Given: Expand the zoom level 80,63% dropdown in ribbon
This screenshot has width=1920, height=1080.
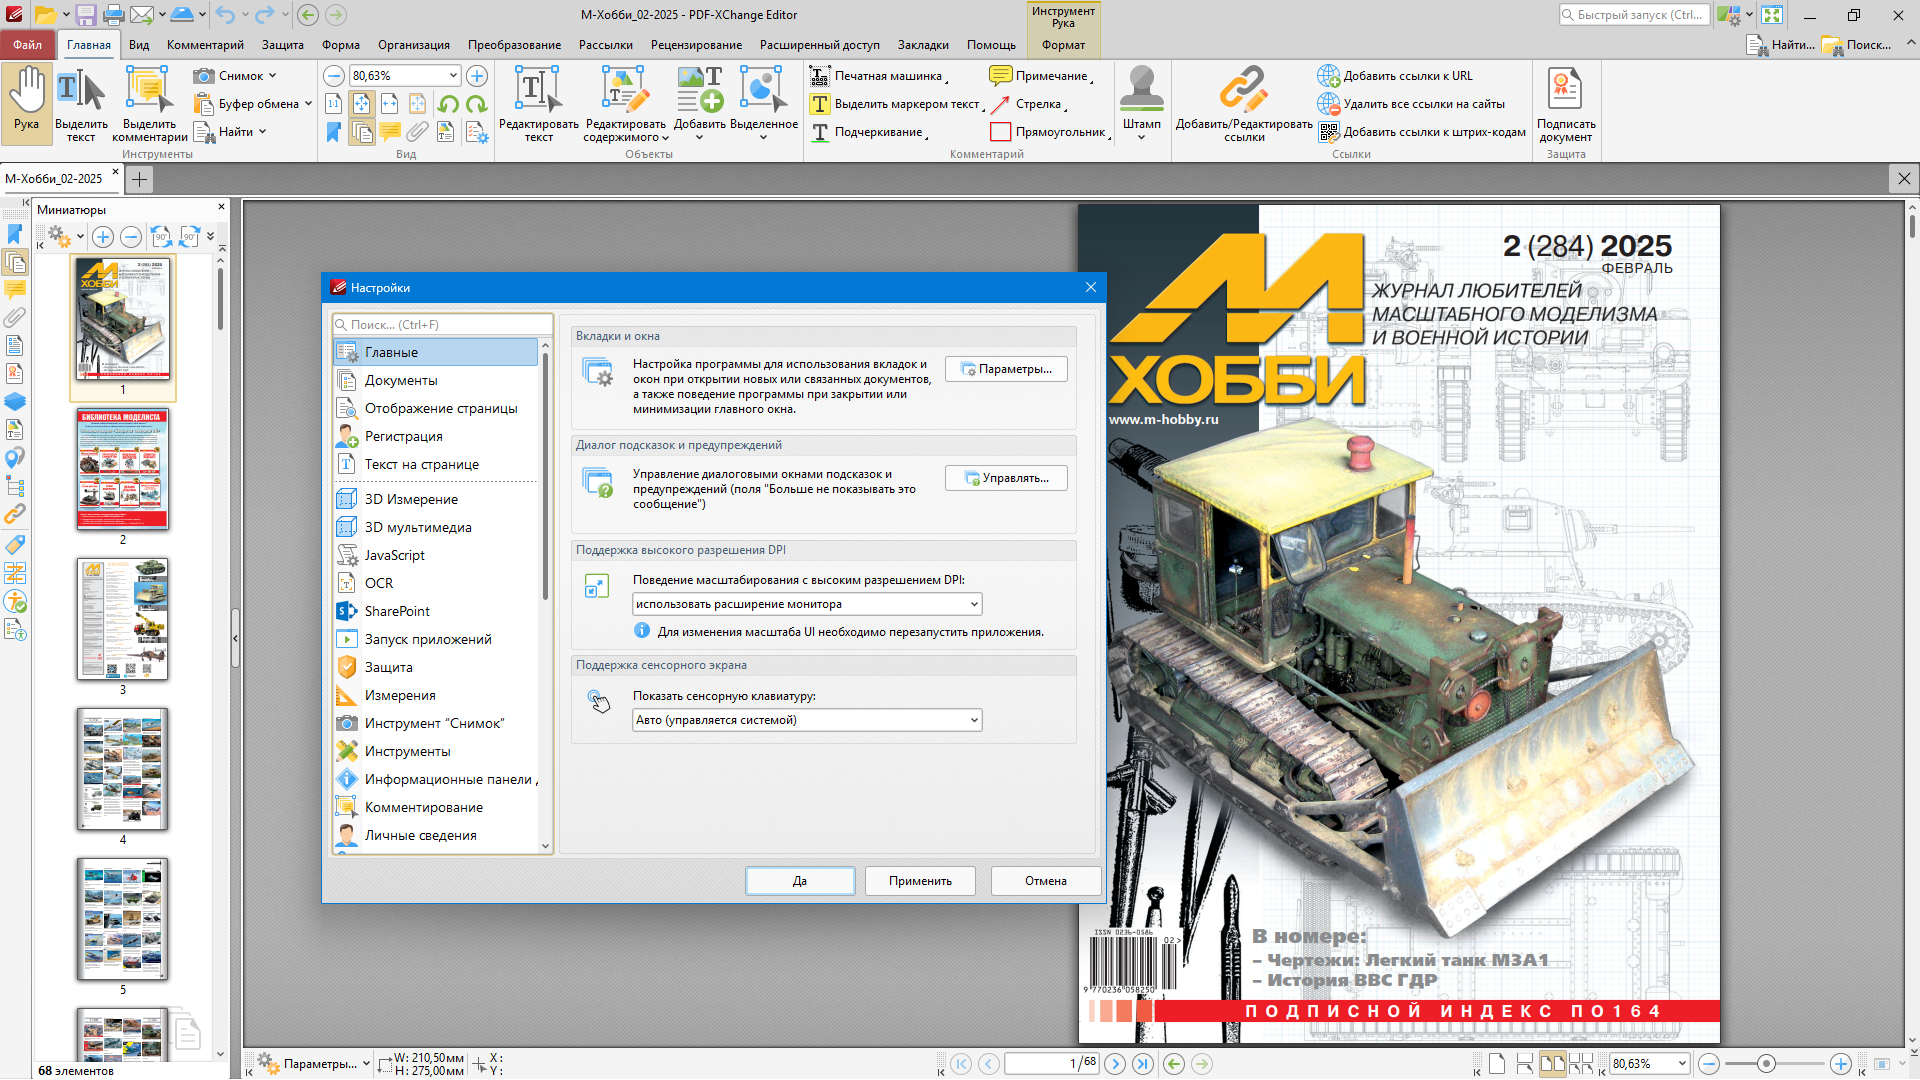Looking at the screenshot, I should coord(453,76).
